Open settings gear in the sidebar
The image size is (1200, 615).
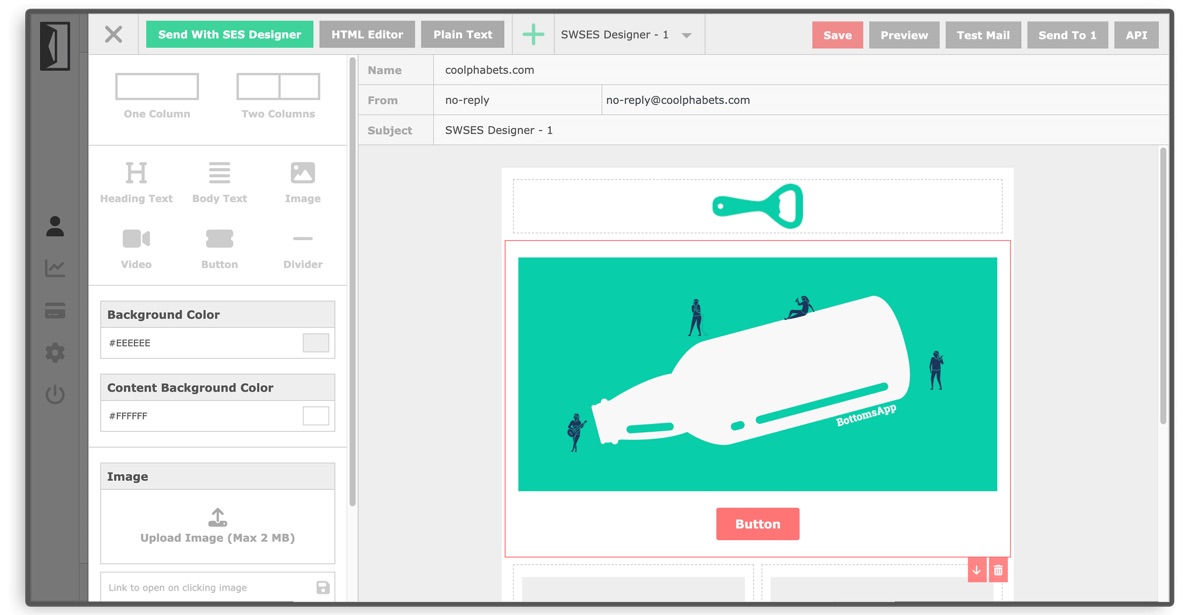(x=55, y=352)
